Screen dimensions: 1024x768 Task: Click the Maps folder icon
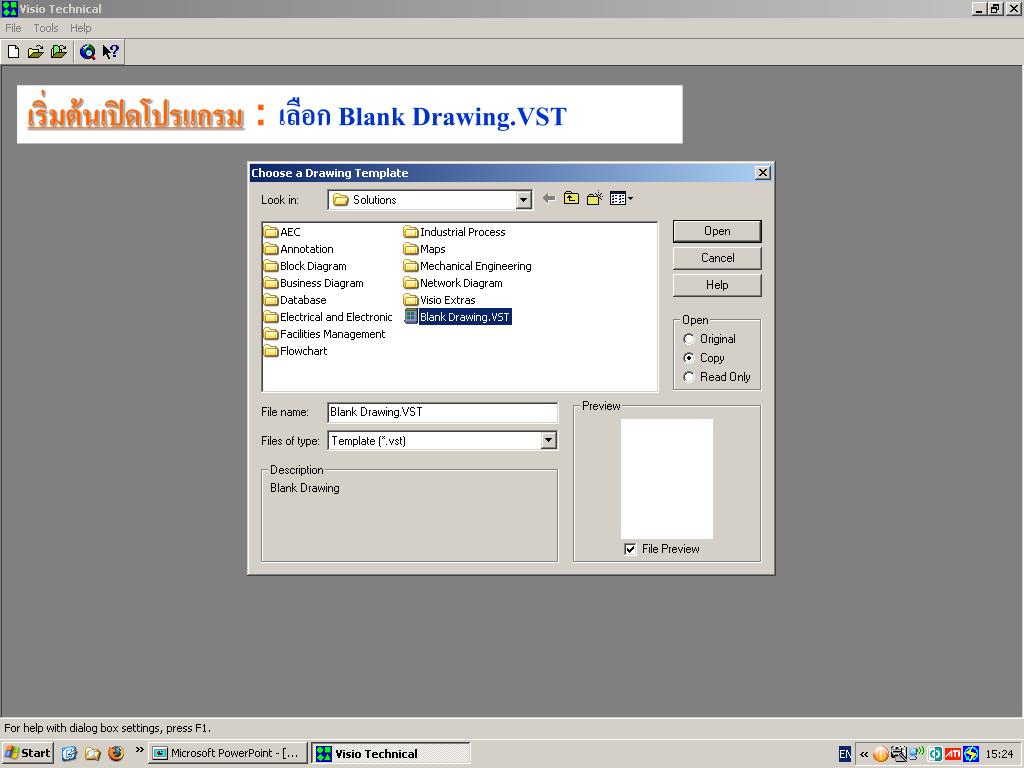coord(411,249)
